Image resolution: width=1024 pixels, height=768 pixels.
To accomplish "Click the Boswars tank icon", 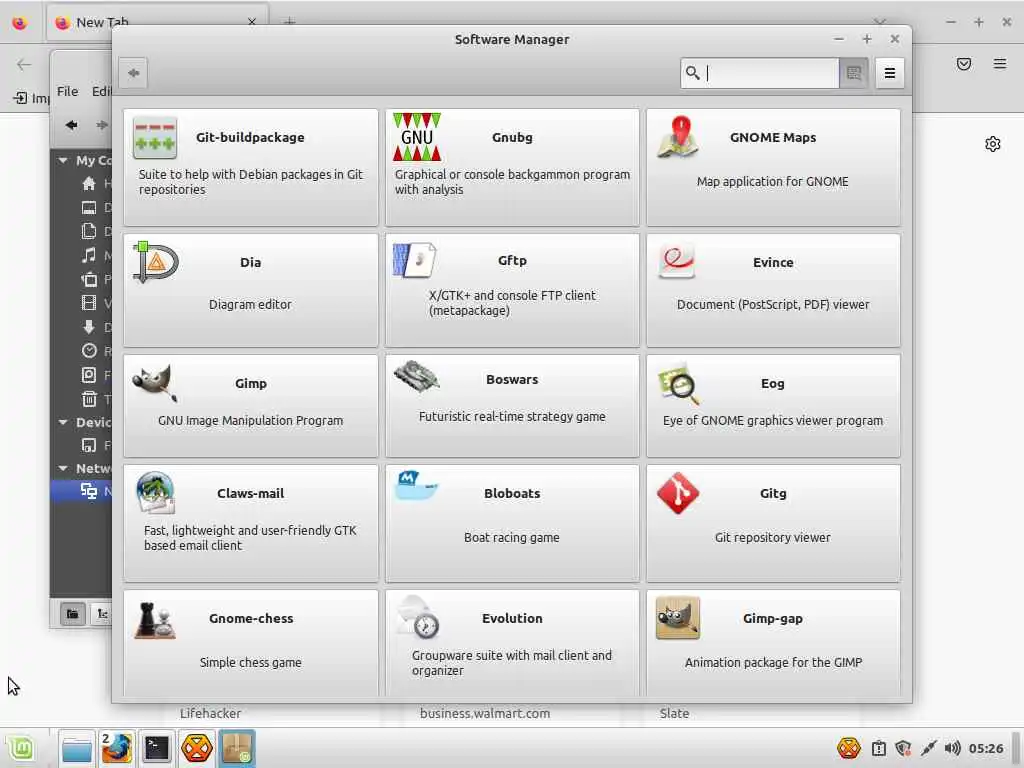I will 417,377.
